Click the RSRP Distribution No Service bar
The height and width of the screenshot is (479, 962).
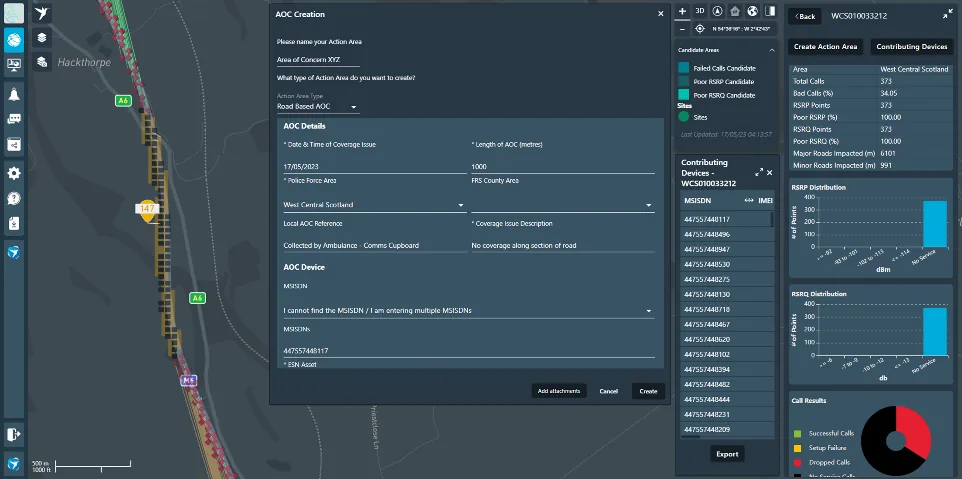pyautogui.click(x=934, y=223)
